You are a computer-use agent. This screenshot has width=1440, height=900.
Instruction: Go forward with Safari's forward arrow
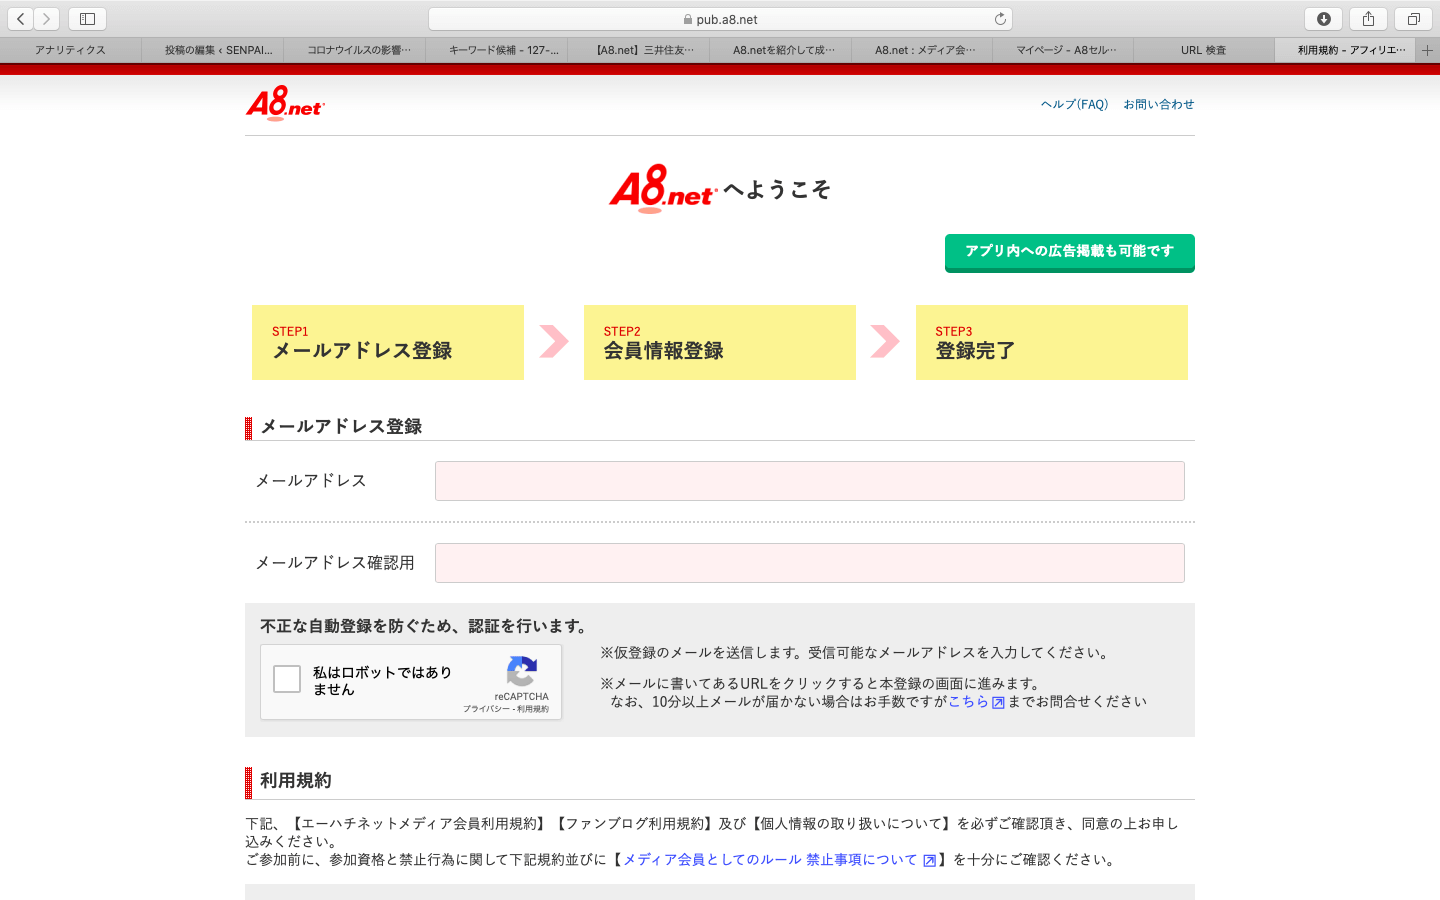coord(47,19)
